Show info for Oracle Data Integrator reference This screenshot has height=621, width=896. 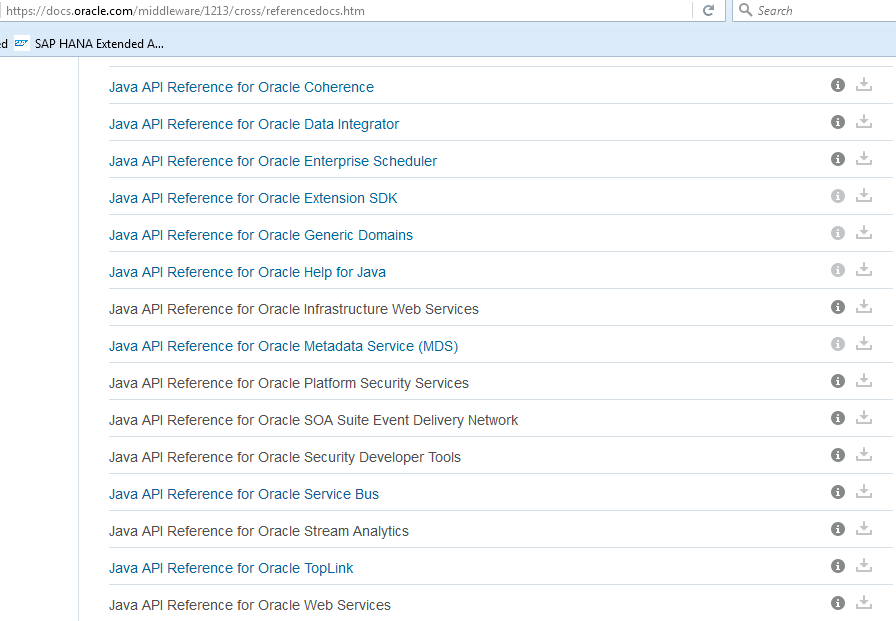click(x=838, y=122)
